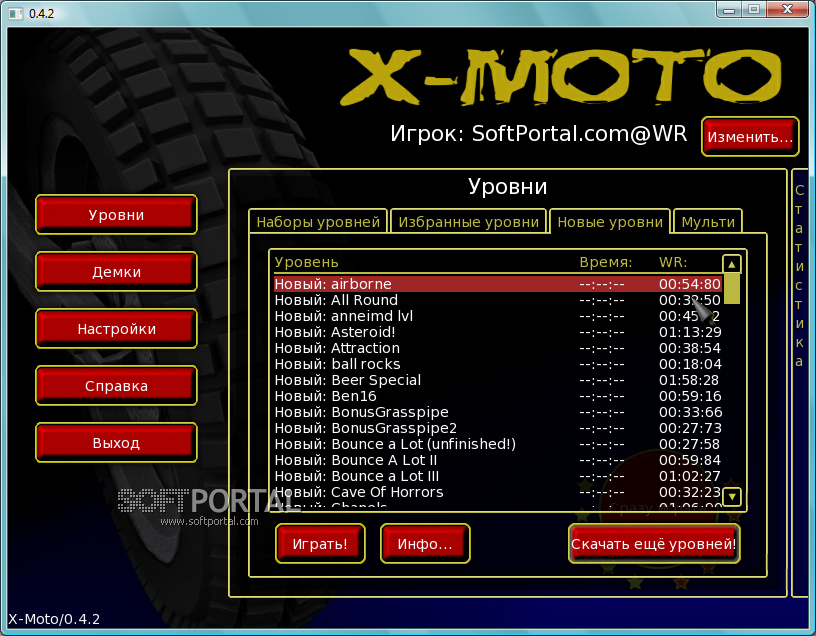
Task: Click WR time 01:58:28
Action: 689,380
